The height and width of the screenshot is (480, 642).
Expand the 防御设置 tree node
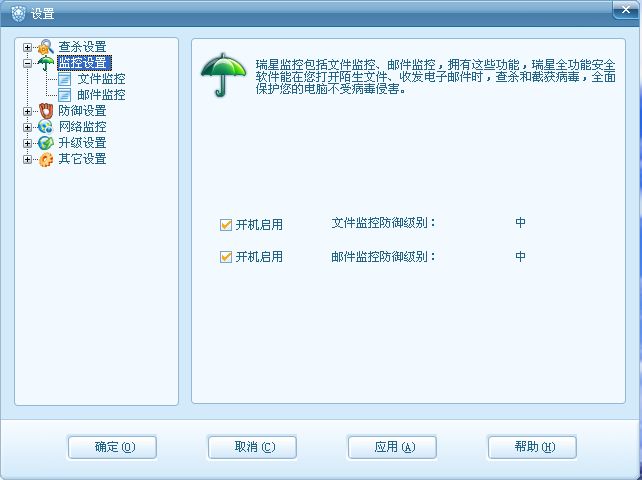pos(27,111)
